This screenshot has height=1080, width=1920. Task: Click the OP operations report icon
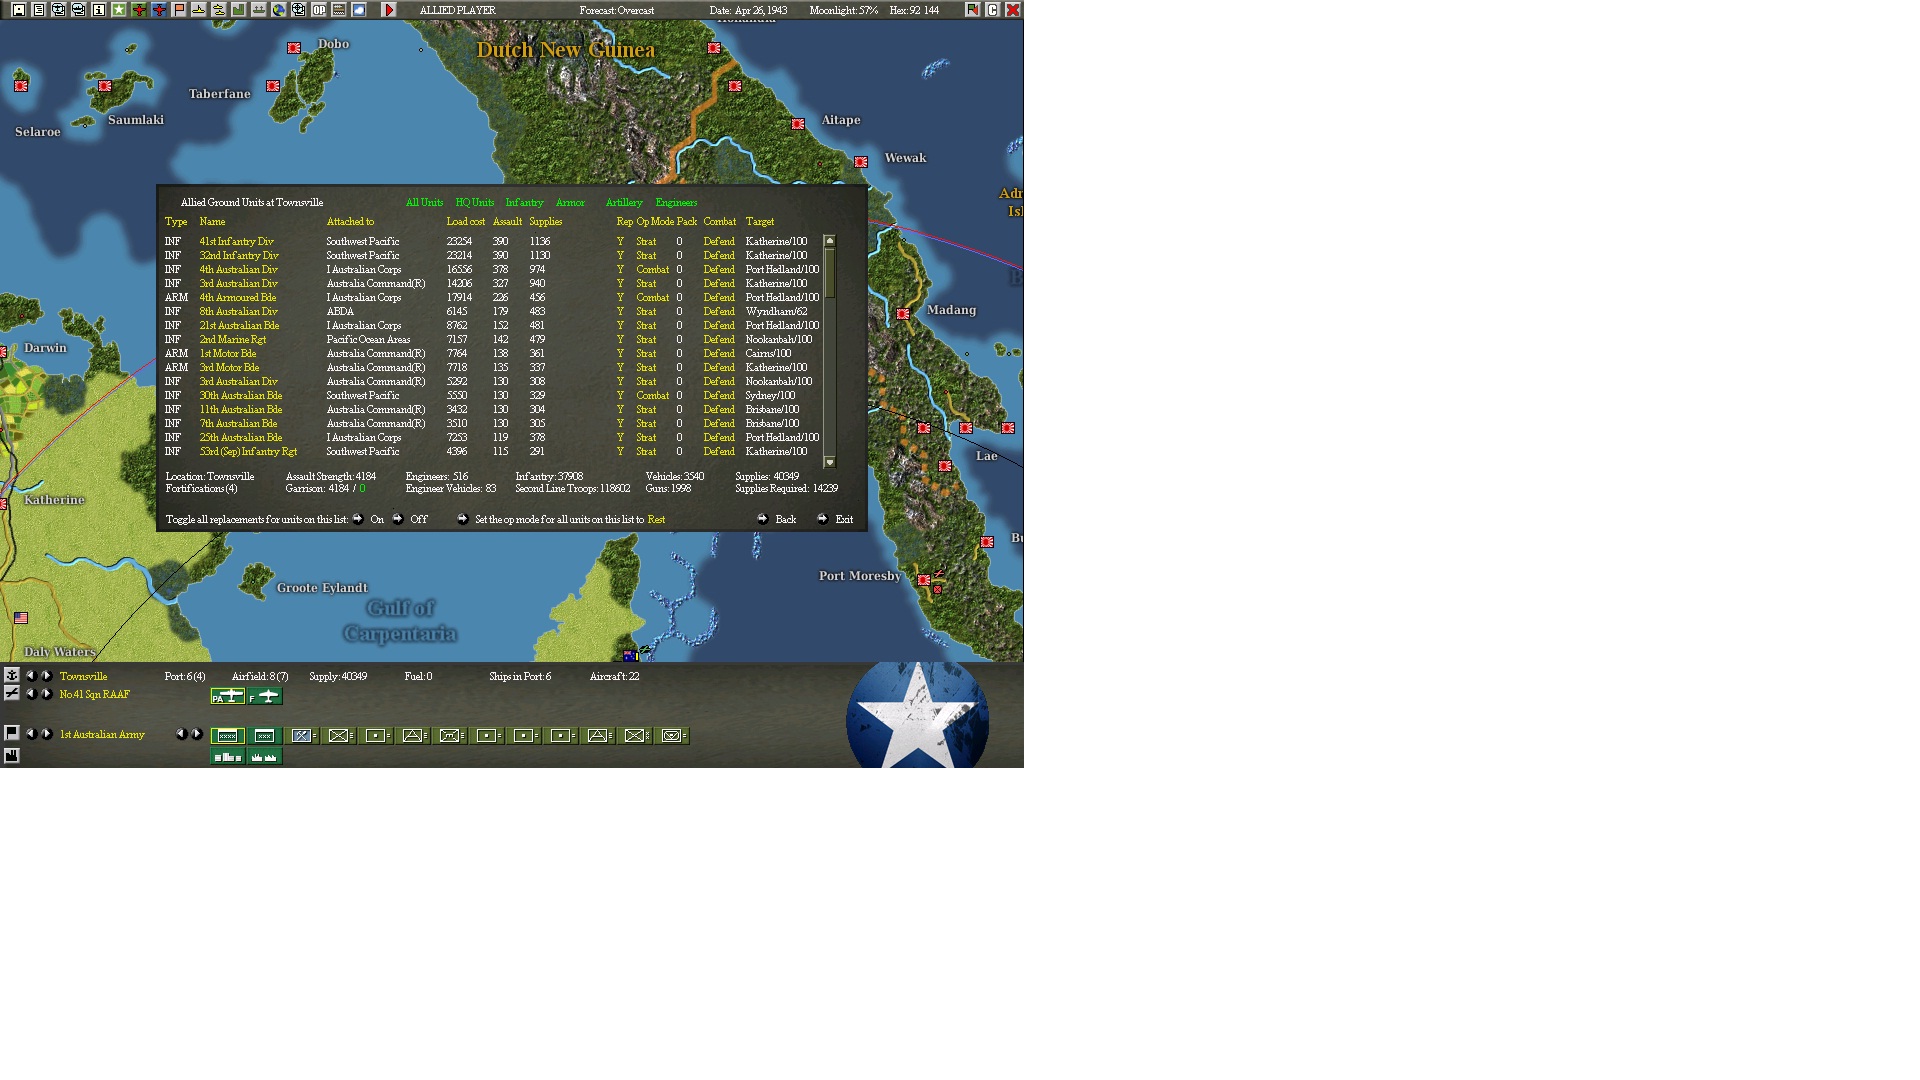coord(319,9)
